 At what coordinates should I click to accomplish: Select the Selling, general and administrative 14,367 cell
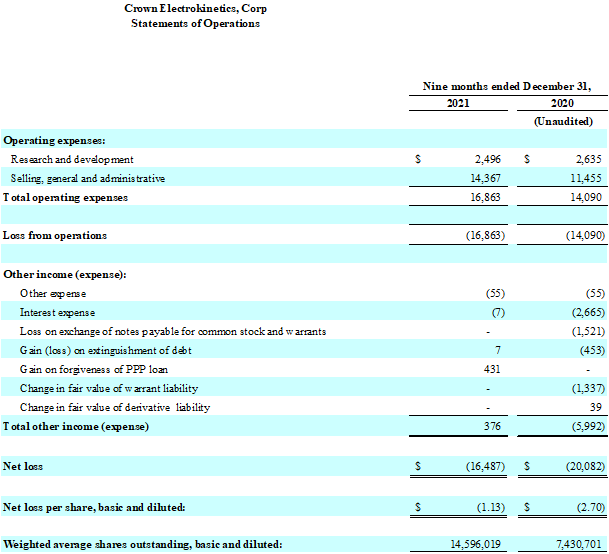[x=484, y=178]
